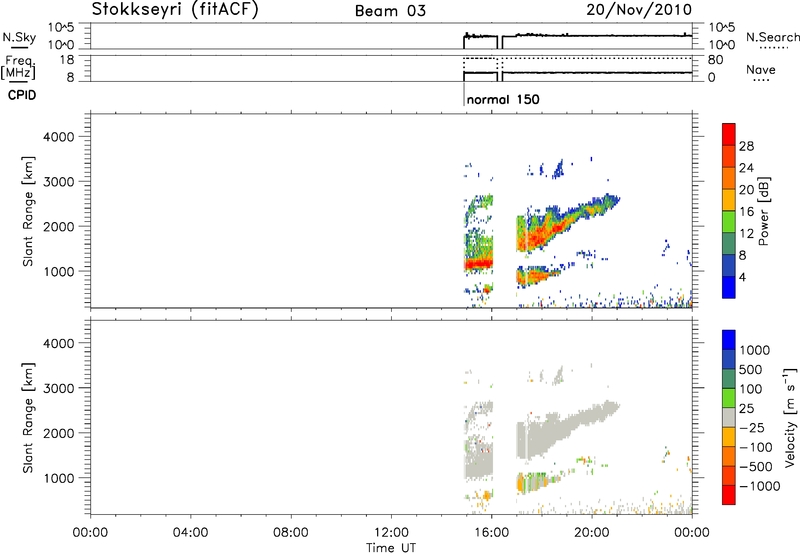
Task: Click the Stokkseyri (fitACF) plot title
Action: 175,10
